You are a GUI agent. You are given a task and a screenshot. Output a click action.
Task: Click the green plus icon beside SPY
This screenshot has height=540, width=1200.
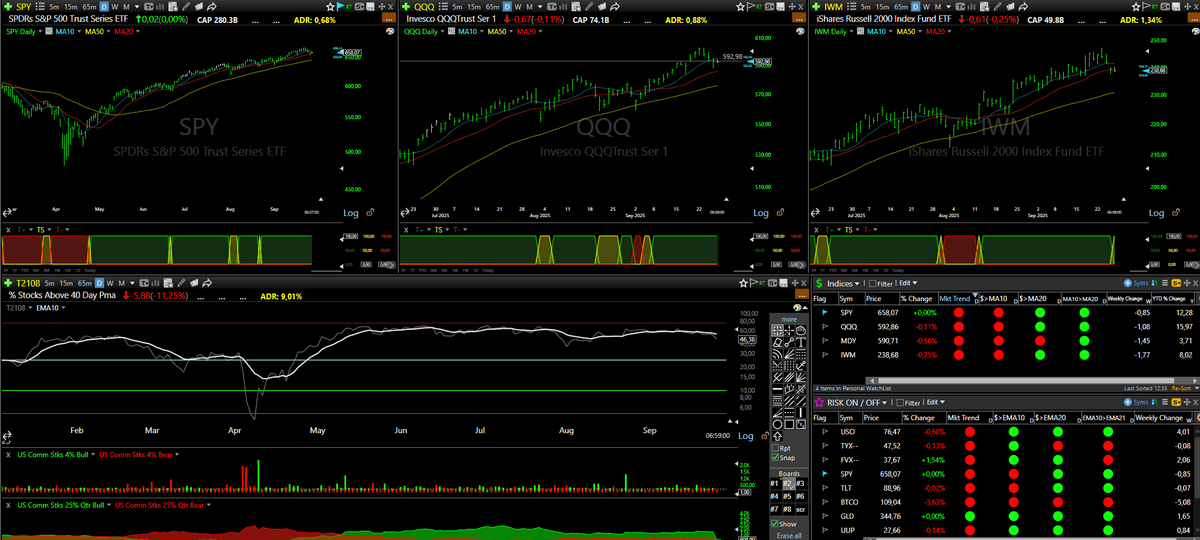[x=7, y=7]
